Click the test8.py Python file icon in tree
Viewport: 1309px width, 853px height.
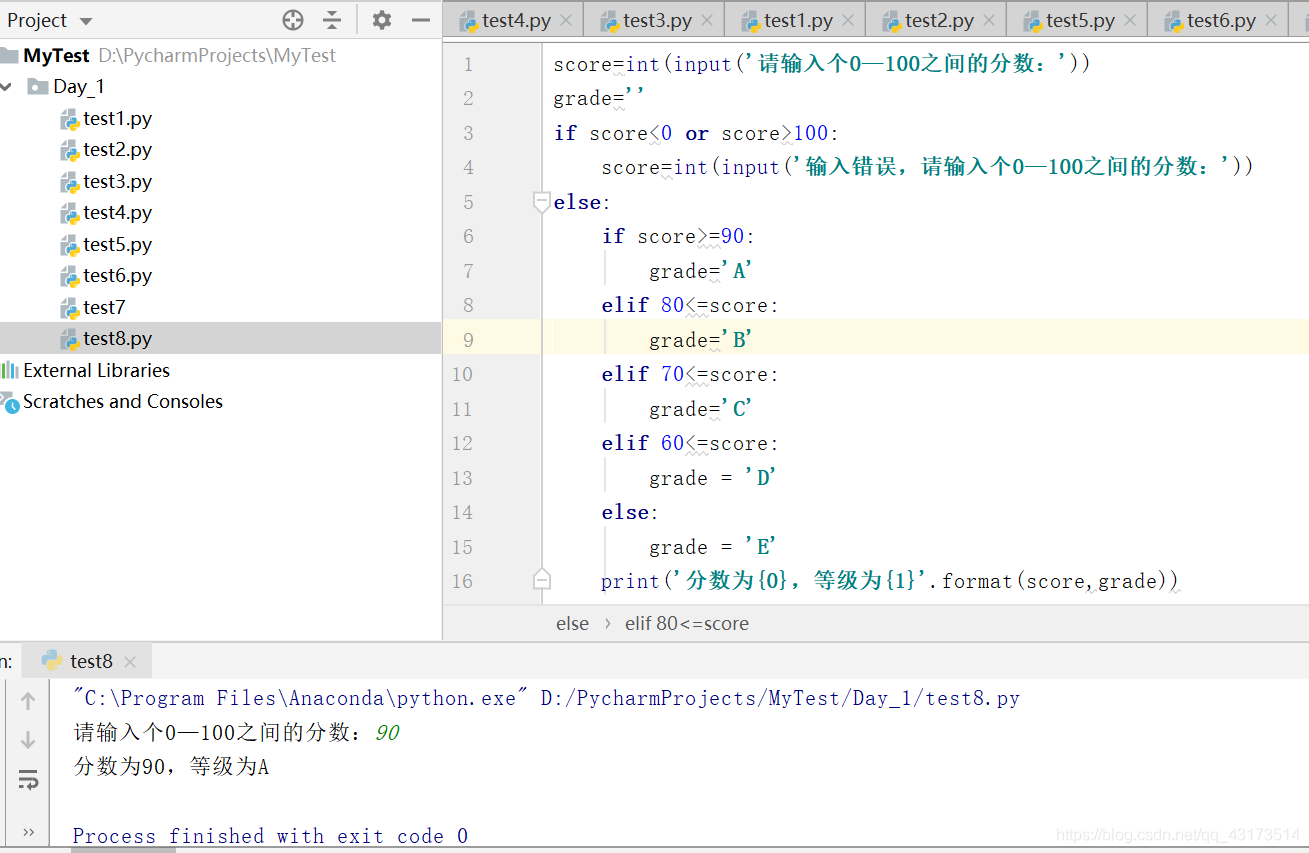tap(69, 339)
